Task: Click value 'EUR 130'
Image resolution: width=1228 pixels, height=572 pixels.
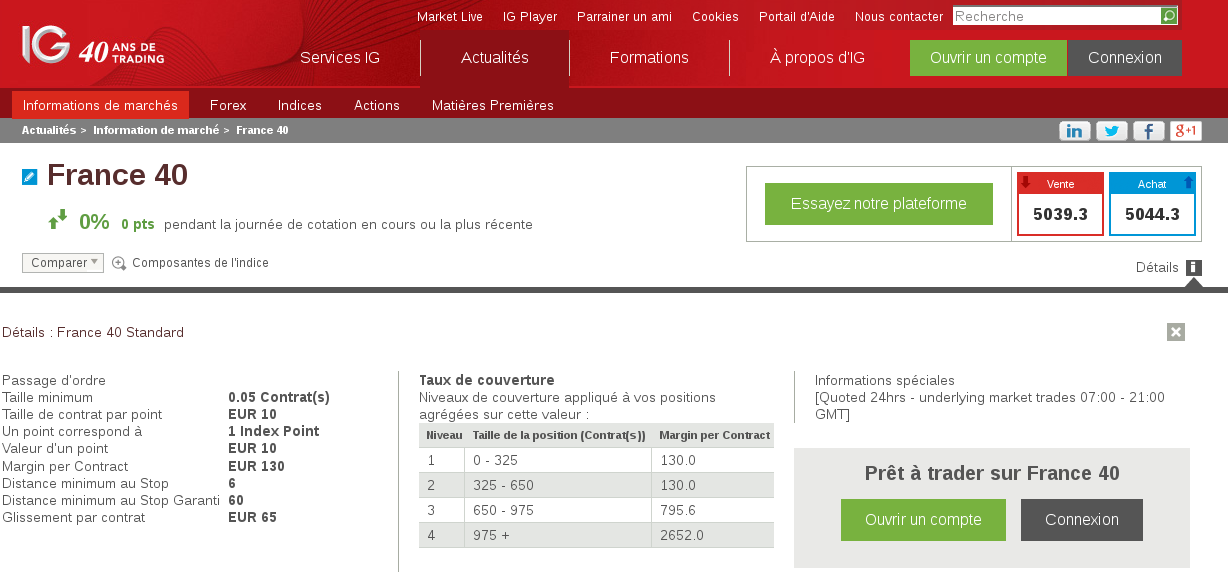Action: [x=256, y=466]
